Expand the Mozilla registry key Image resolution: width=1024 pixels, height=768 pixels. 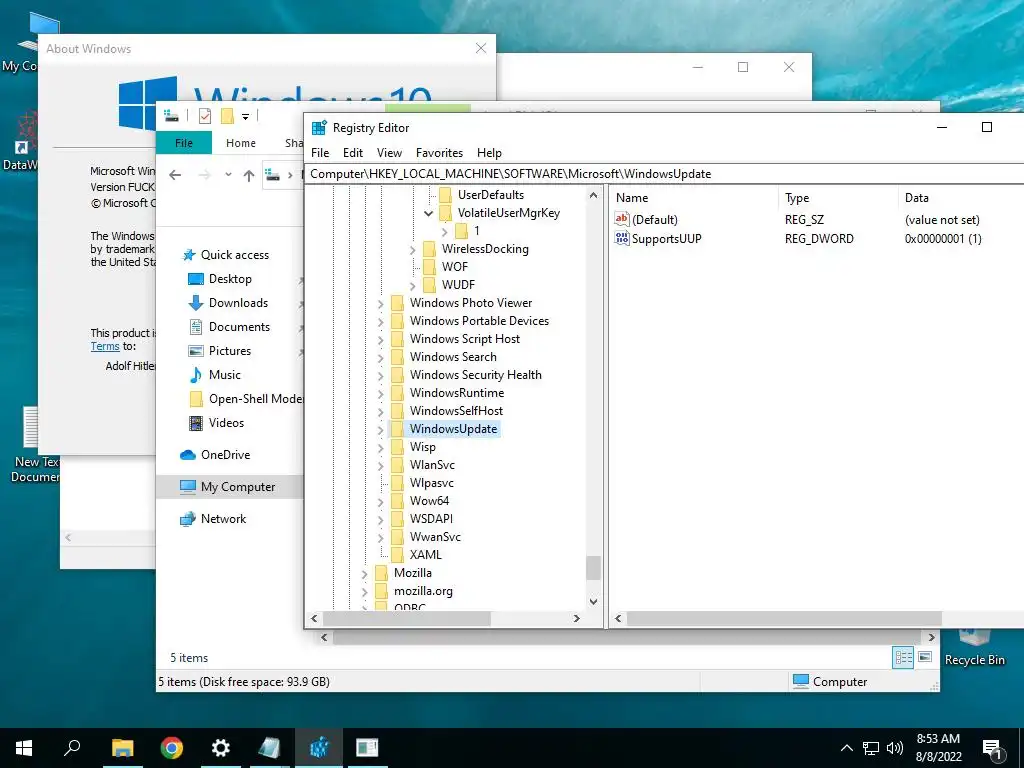pos(365,573)
